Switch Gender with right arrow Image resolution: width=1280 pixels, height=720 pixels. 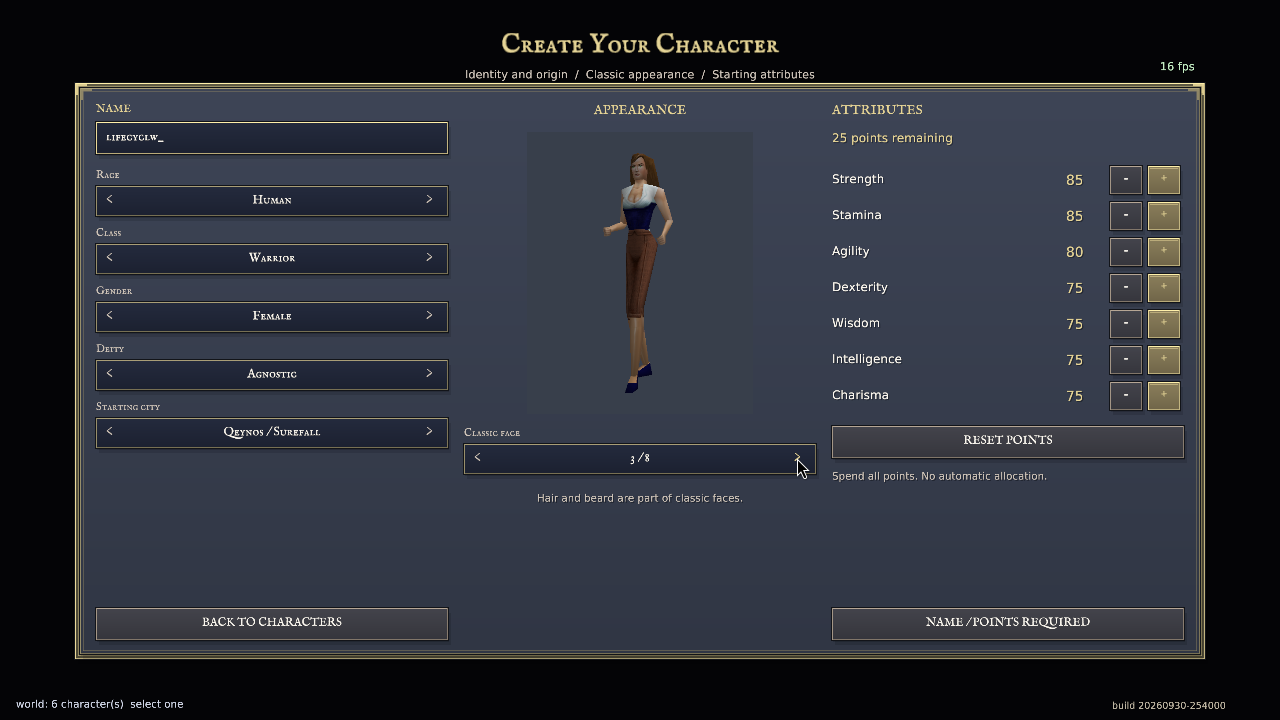[429, 316]
